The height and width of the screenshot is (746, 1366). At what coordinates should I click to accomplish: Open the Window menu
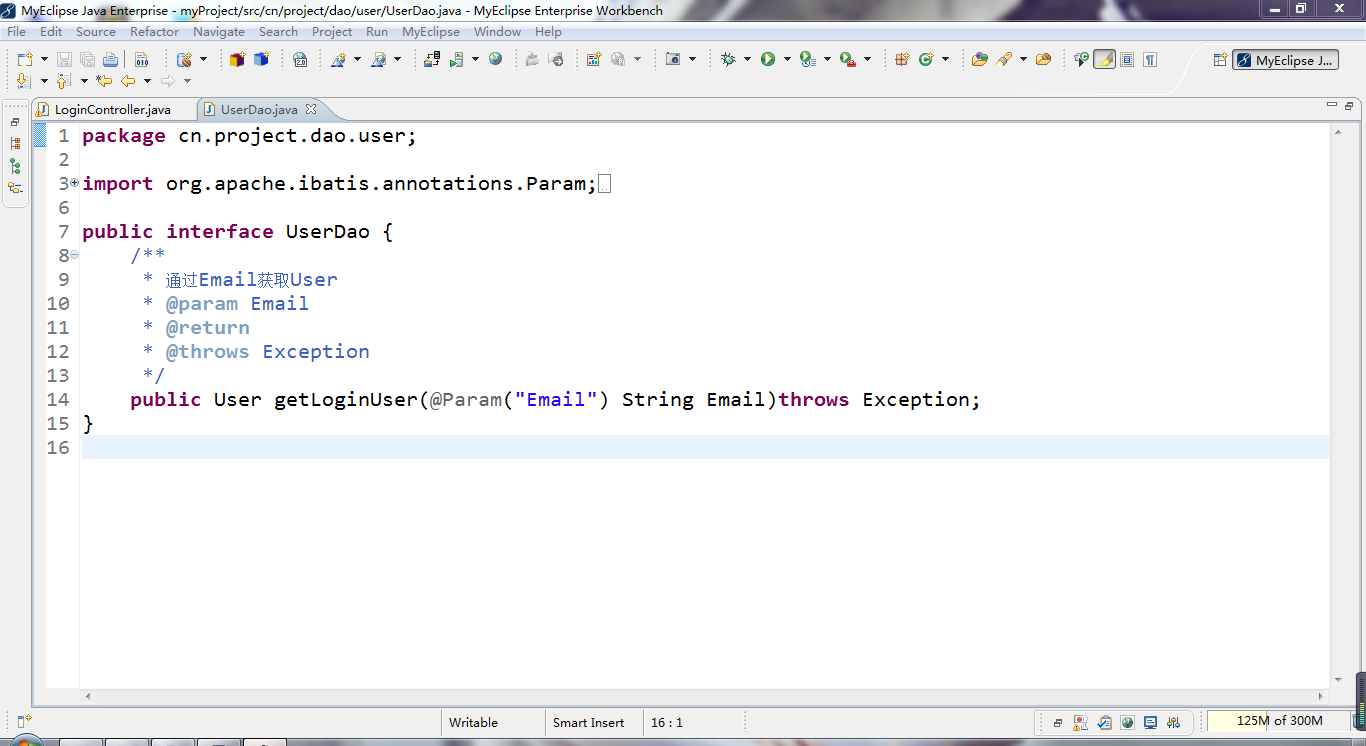[x=497, y=32]
